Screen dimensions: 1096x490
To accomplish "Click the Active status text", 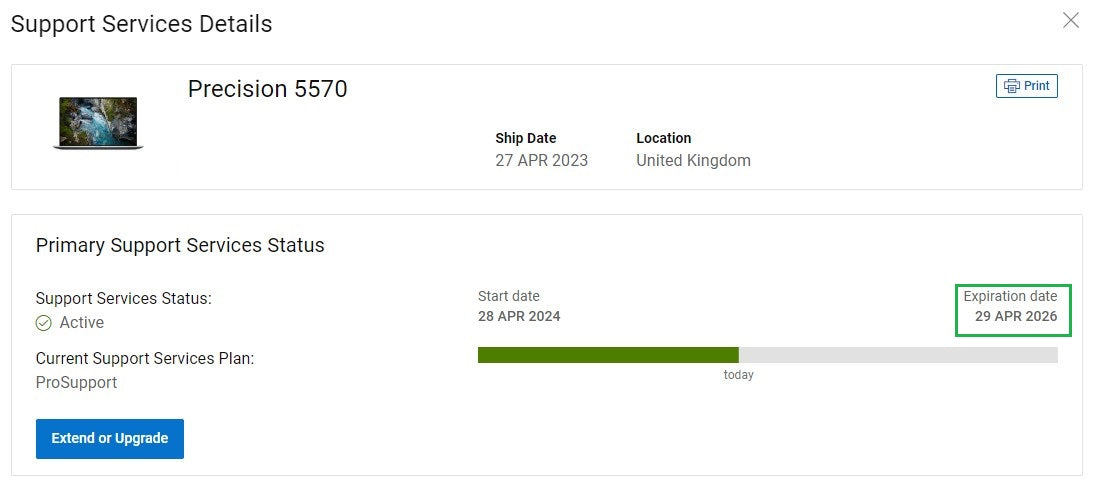I will [x=82, y=323].
